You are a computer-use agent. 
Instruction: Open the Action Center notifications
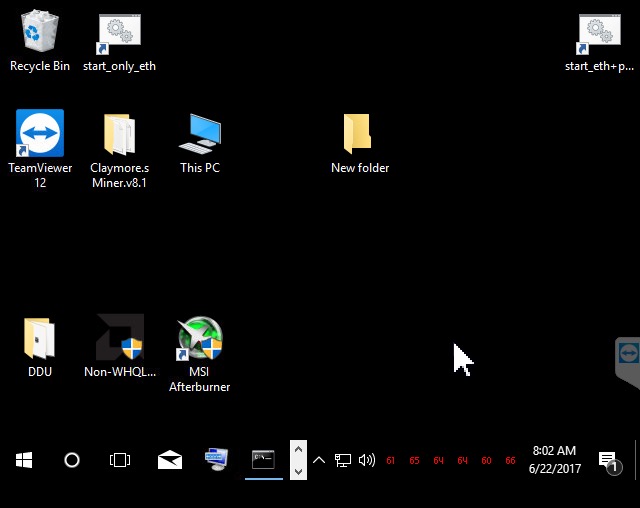click(x=608, y=460)
